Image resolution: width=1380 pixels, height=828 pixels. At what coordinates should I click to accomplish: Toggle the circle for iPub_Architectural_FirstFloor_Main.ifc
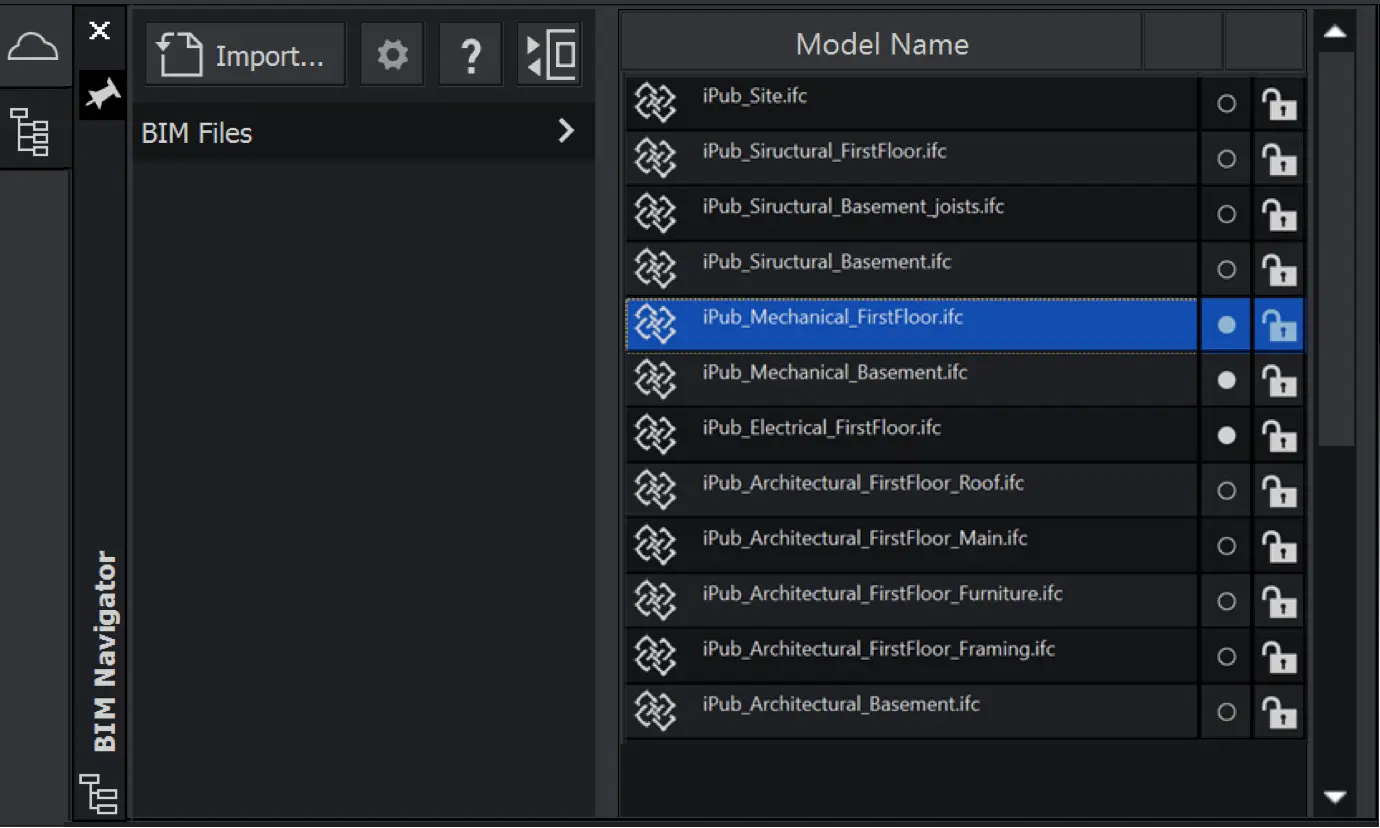[x=1226, y=546]
